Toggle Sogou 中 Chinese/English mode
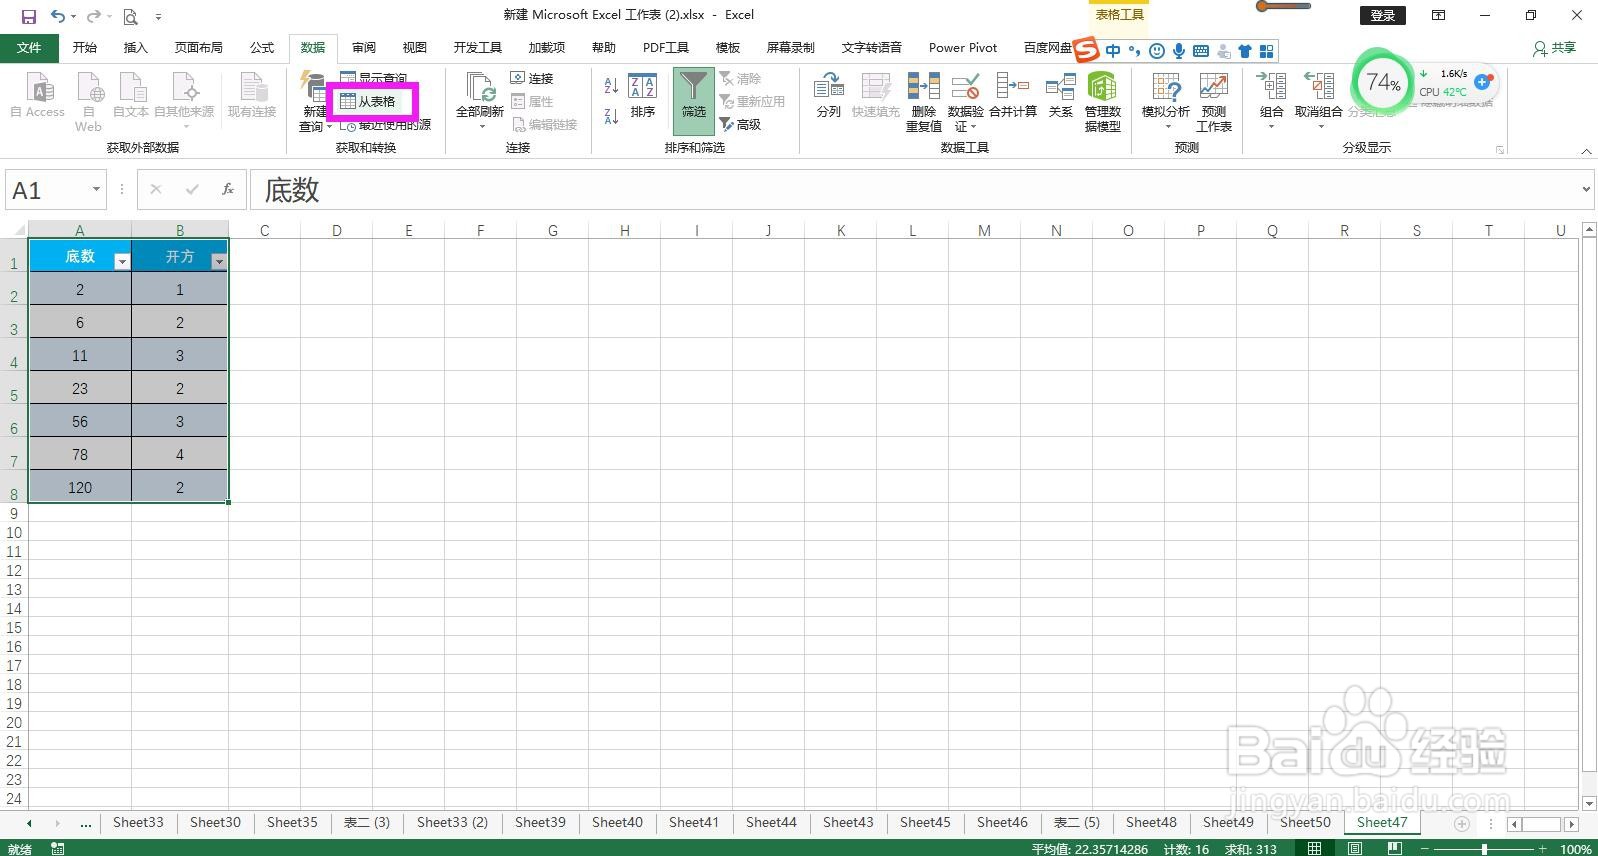 (x=1113, y=50)
